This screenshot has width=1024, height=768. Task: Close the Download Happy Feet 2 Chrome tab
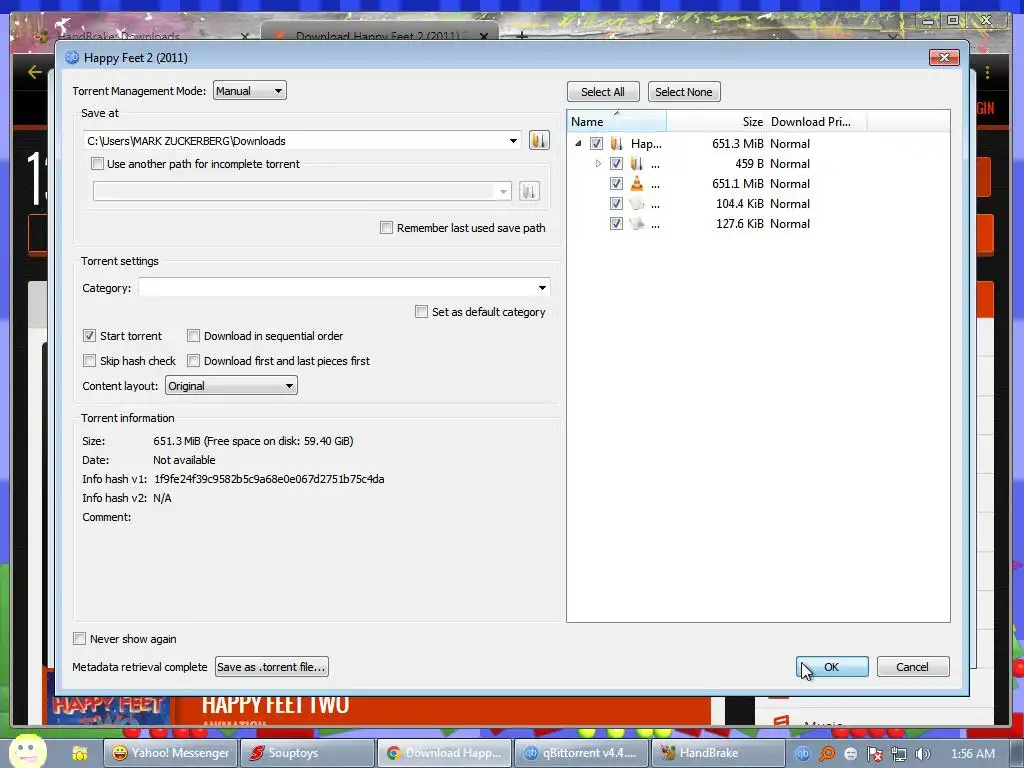pos(483,36)
